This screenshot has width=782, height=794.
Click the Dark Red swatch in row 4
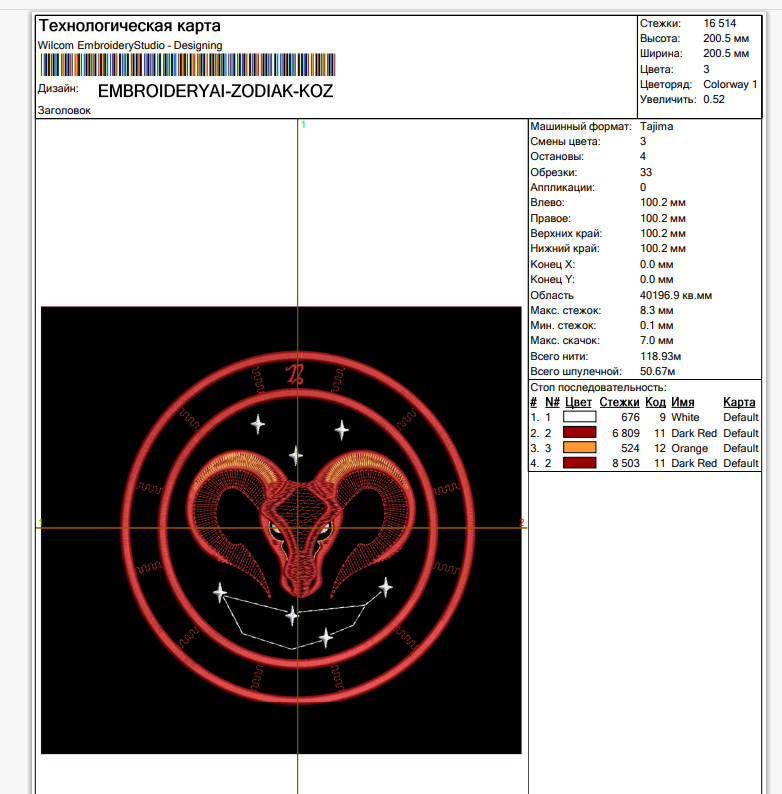[x=579, y=463]
